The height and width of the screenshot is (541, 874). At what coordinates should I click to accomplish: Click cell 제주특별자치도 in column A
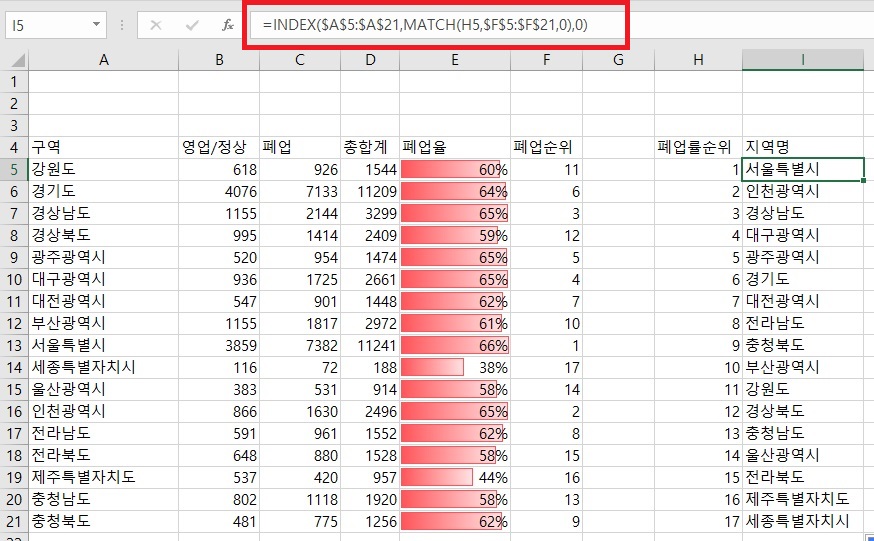click(103, 477)
